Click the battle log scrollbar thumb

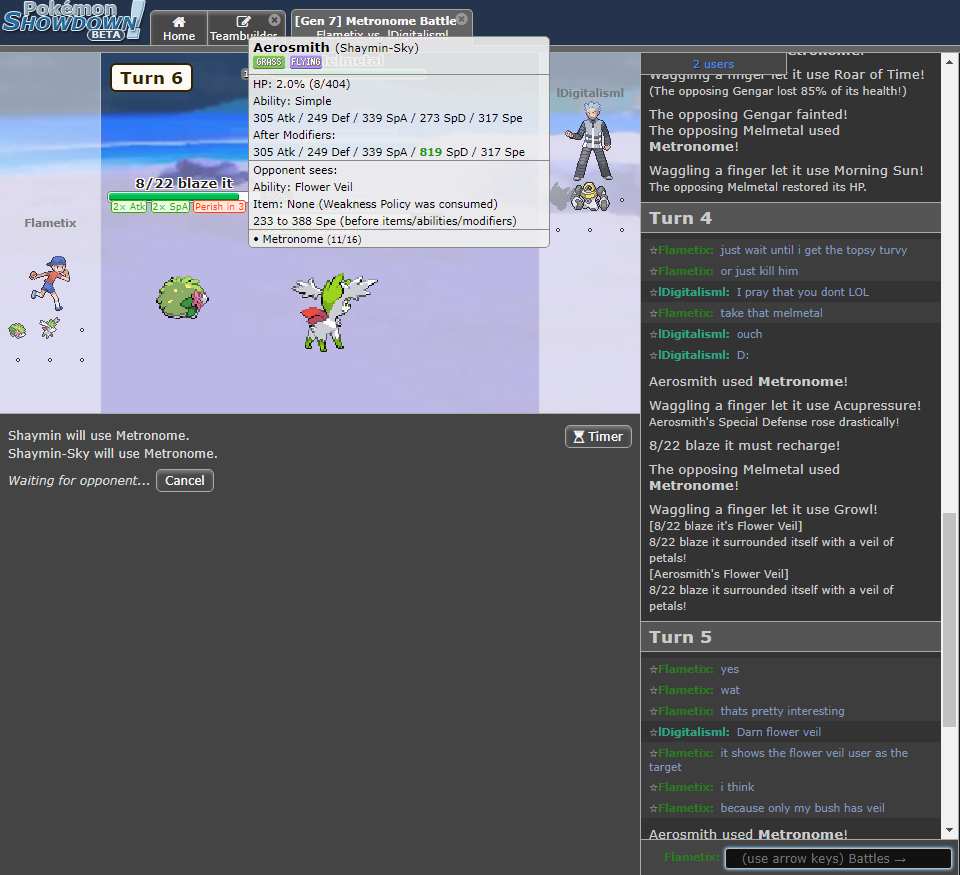click(949, 620)
